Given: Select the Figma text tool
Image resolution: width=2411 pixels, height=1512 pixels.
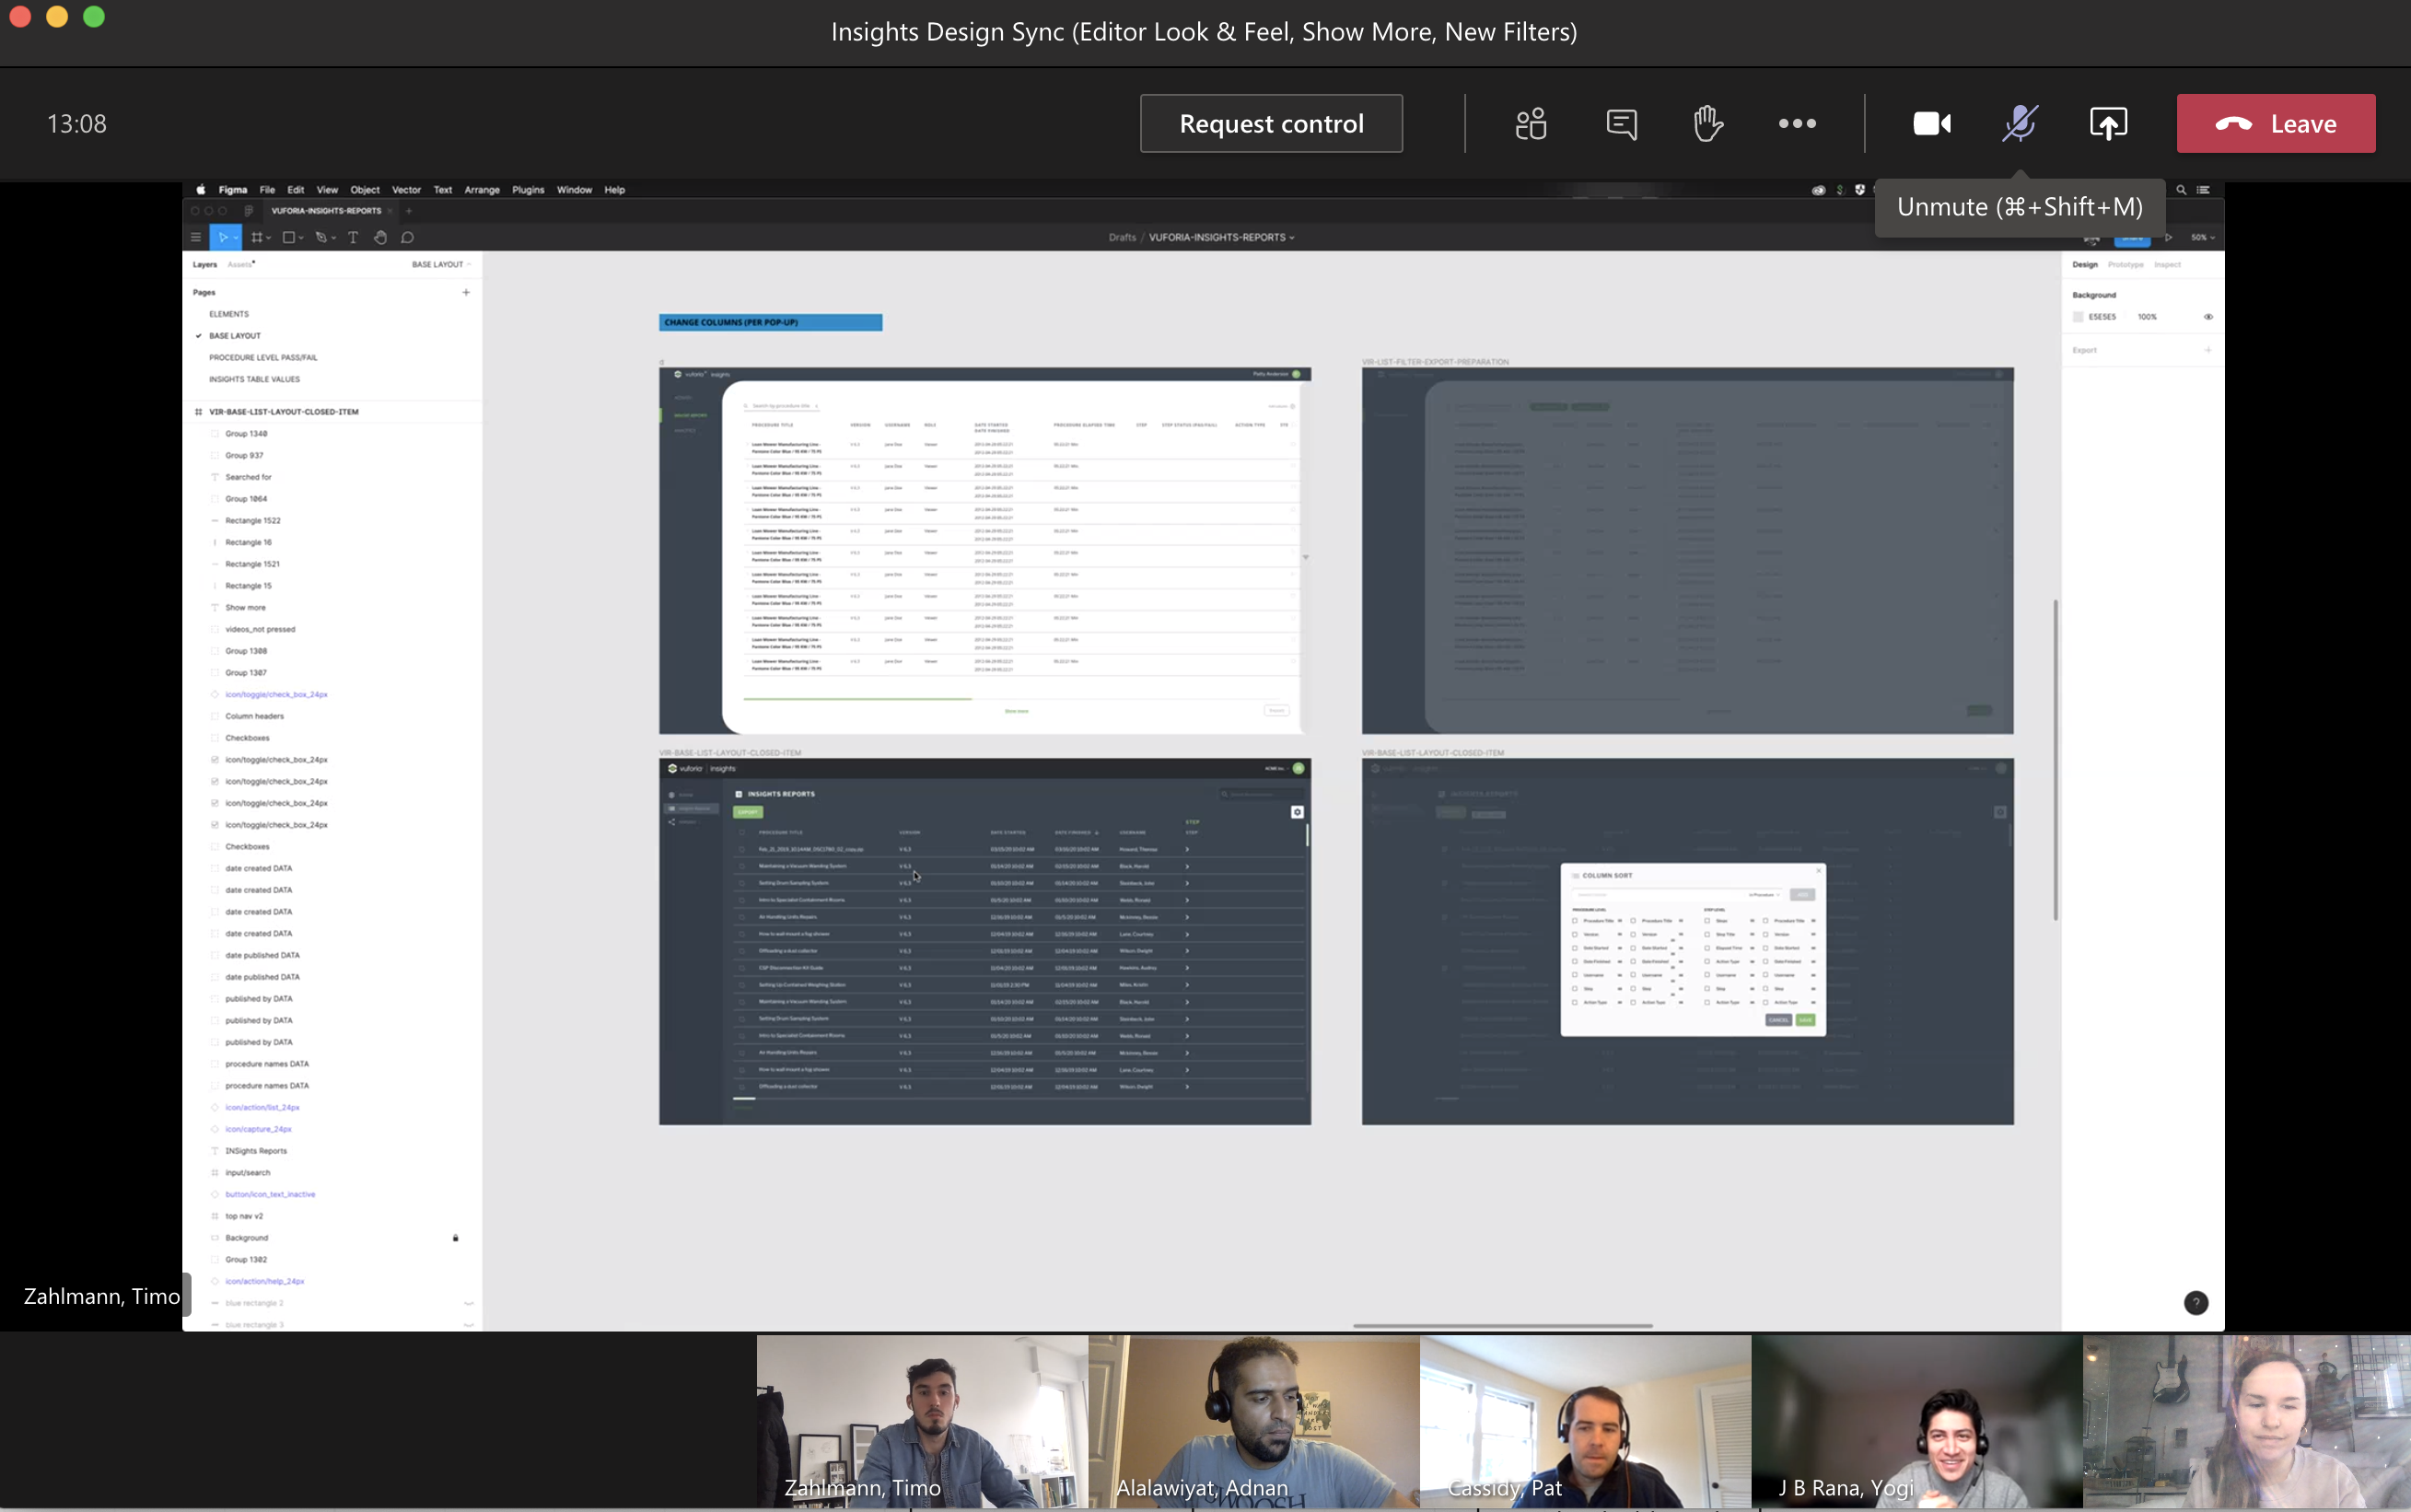Looking at the screenshot, I should click(352, 238).
